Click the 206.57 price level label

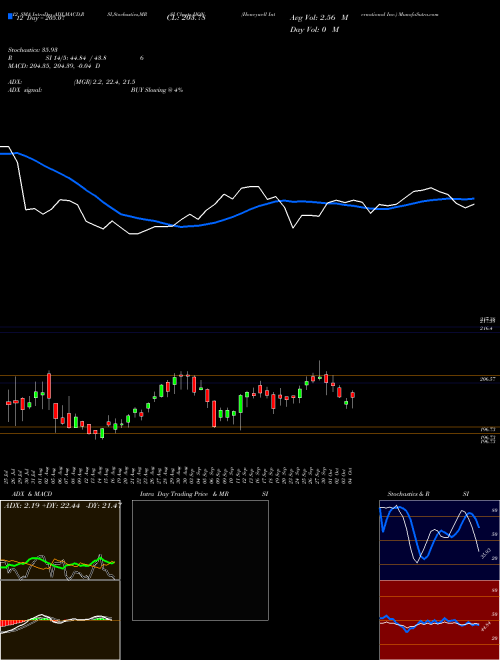[487, 379]
